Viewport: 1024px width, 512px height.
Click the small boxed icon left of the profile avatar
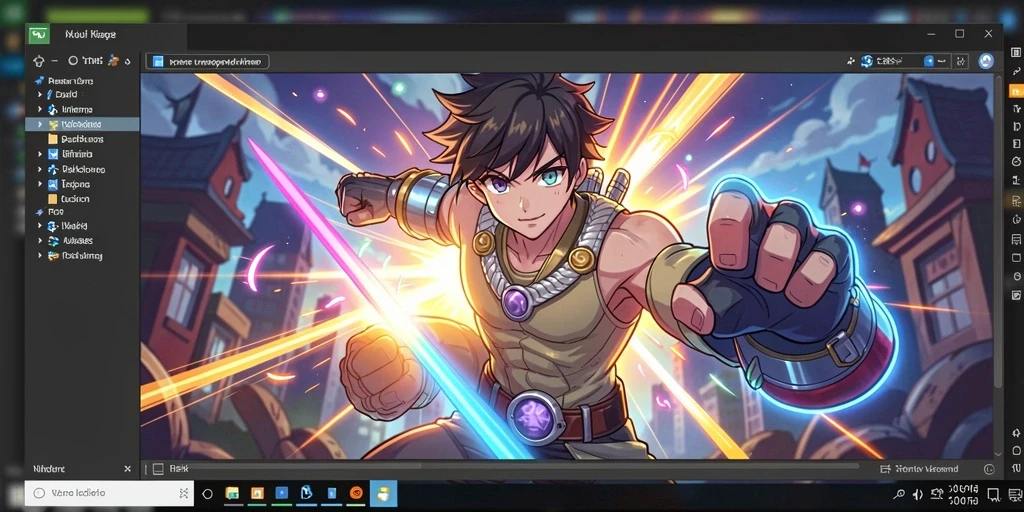[x=961, y=61]
